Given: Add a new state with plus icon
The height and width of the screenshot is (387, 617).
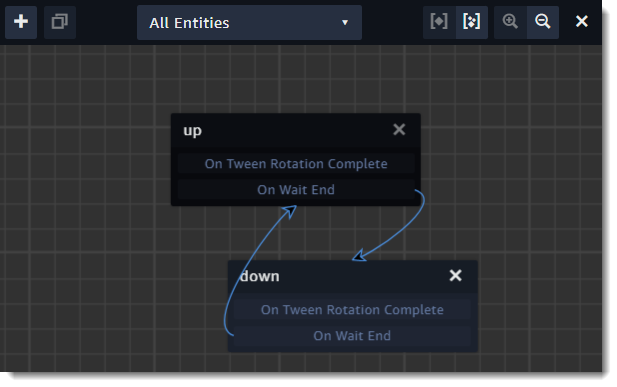Looking at the screenshot, I should coord(21,22).
